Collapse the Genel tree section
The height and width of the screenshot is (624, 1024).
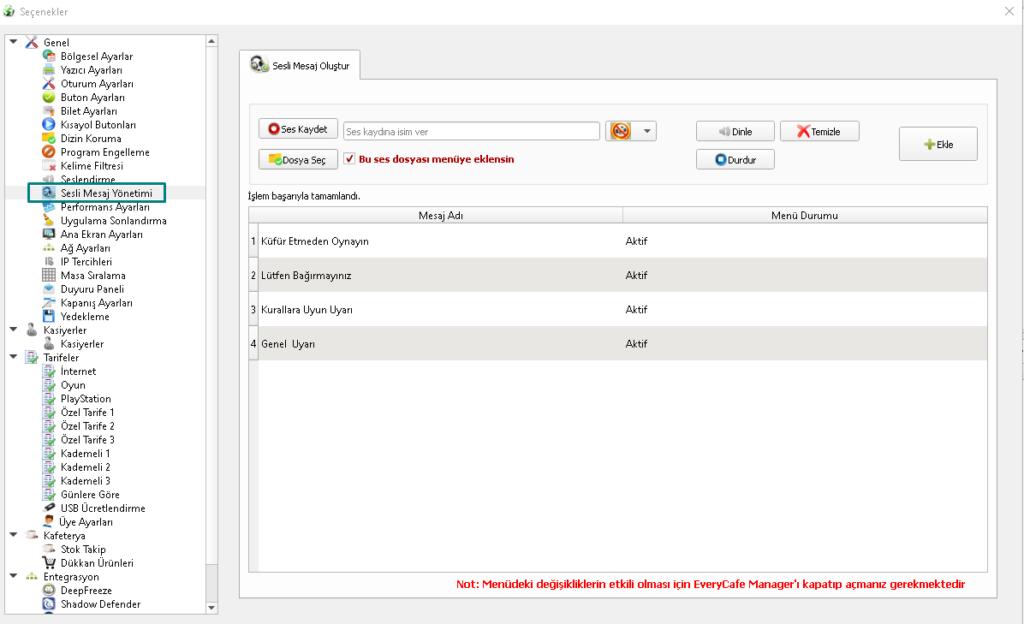tap(13, 42)
